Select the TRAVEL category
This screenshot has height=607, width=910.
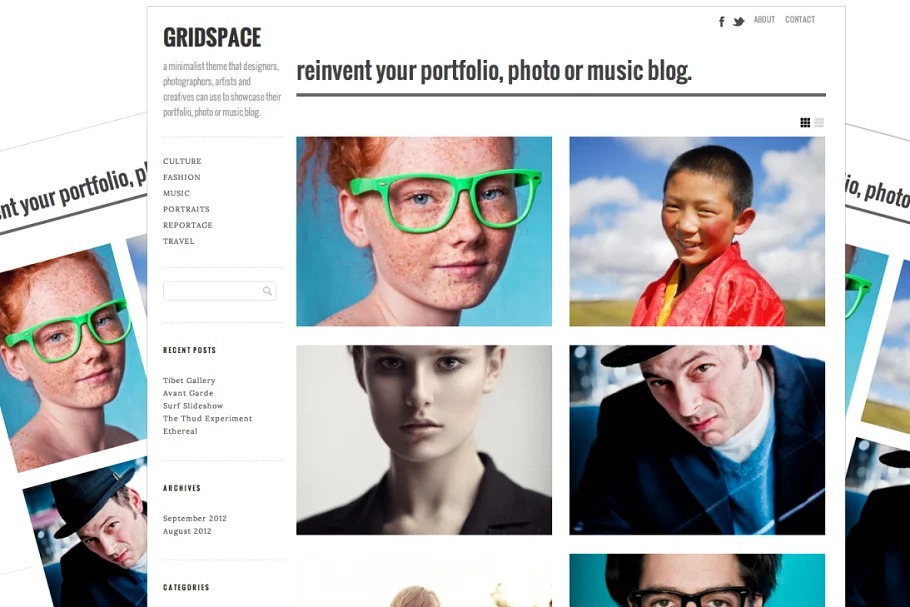pyautogui.click(x=179, y=241)
